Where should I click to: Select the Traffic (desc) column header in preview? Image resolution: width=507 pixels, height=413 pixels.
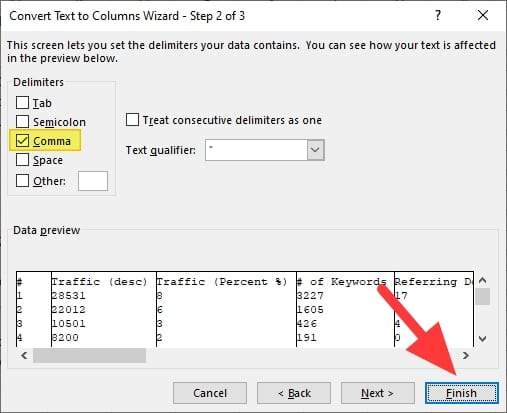[99, 282]
